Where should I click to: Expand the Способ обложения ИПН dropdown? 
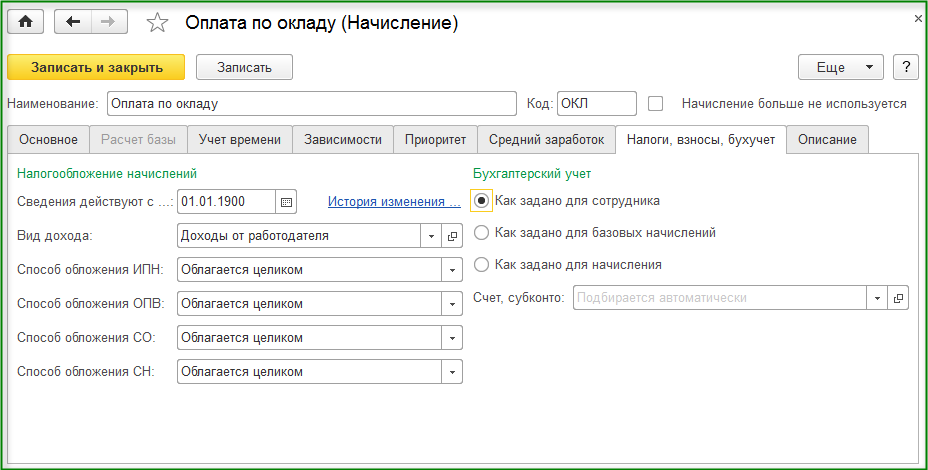(452, 270)
